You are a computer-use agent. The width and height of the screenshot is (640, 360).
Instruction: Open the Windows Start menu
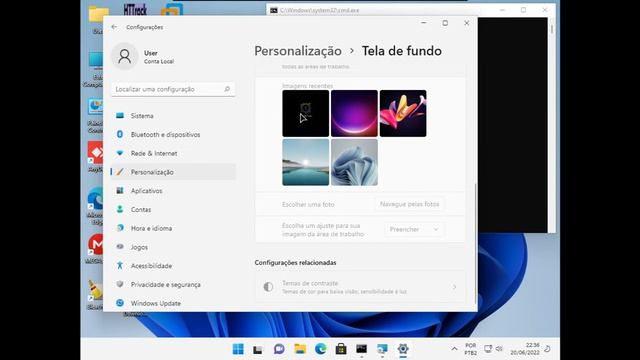click(x=238, y=349)
